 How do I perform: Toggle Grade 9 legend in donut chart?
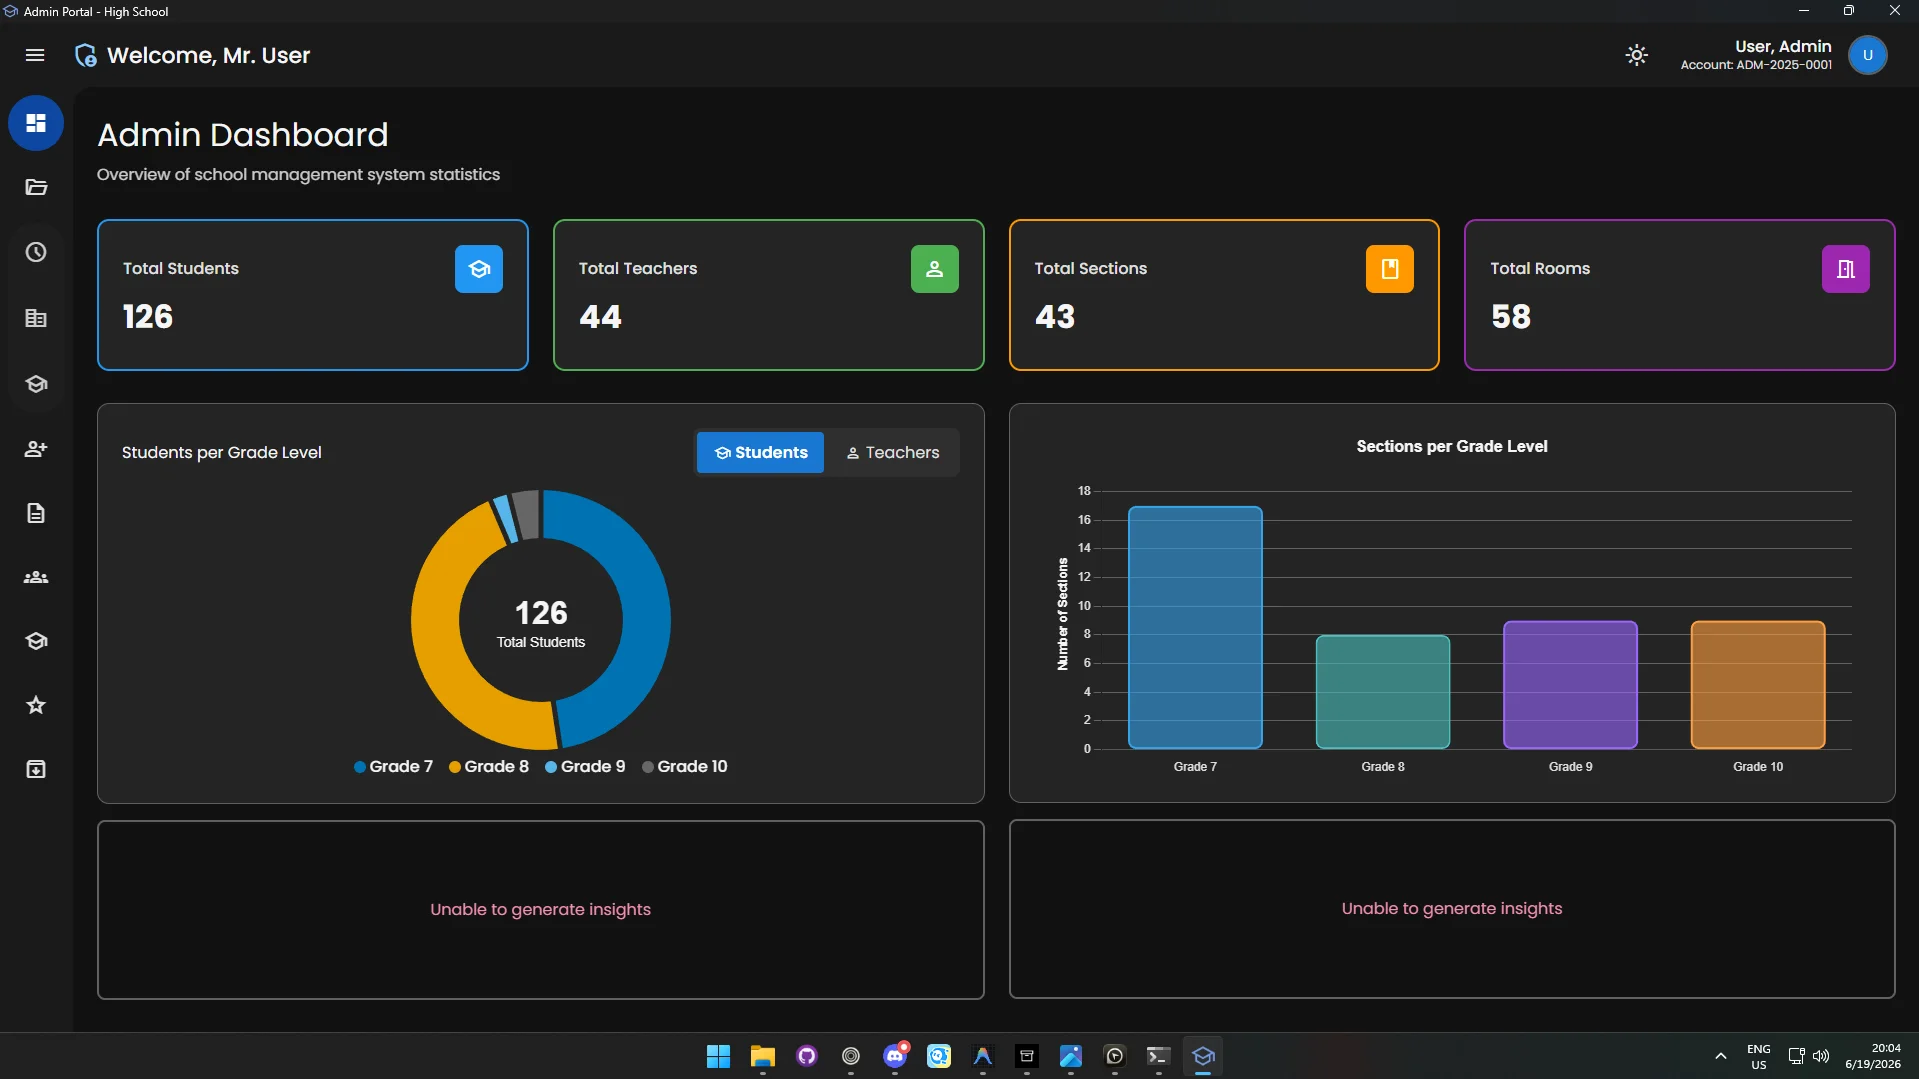pyautogui.click(x=585, y=767)
